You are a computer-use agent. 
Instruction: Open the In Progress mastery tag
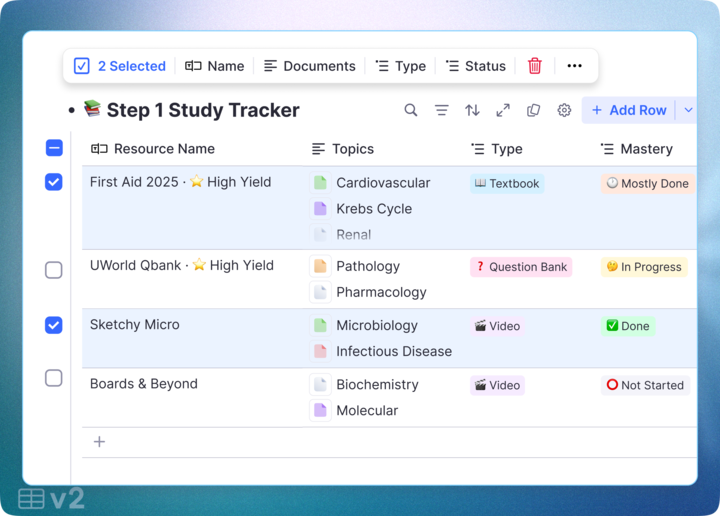pyautogui.click(x=644, y=267)
